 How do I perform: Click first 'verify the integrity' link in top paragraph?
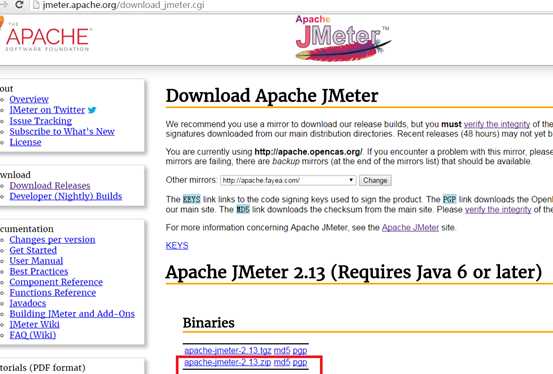click(497, 124)
